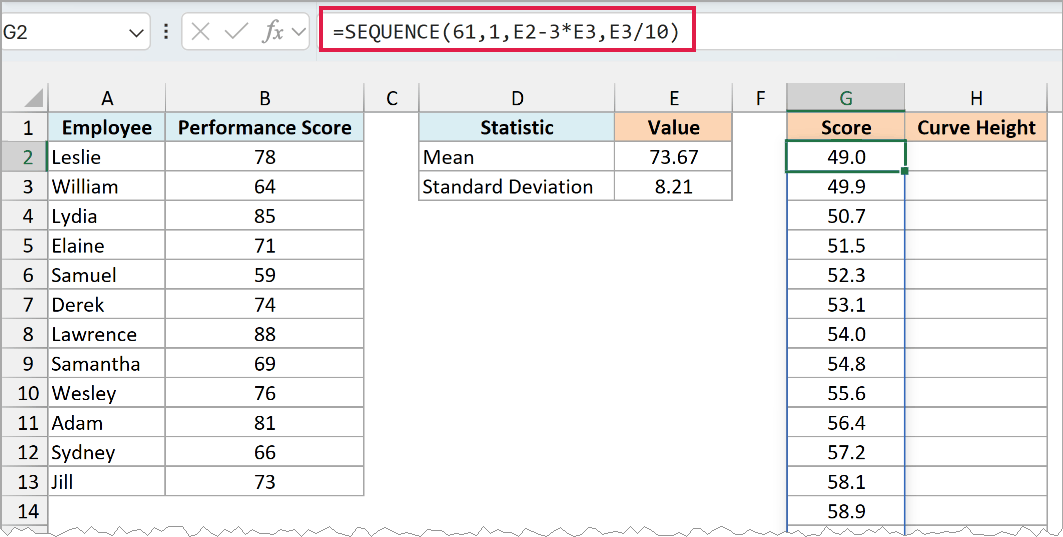This screenshot has height=537, width=1063.
Task: Select the cell containing 'William'
Action: click(106, 186)
